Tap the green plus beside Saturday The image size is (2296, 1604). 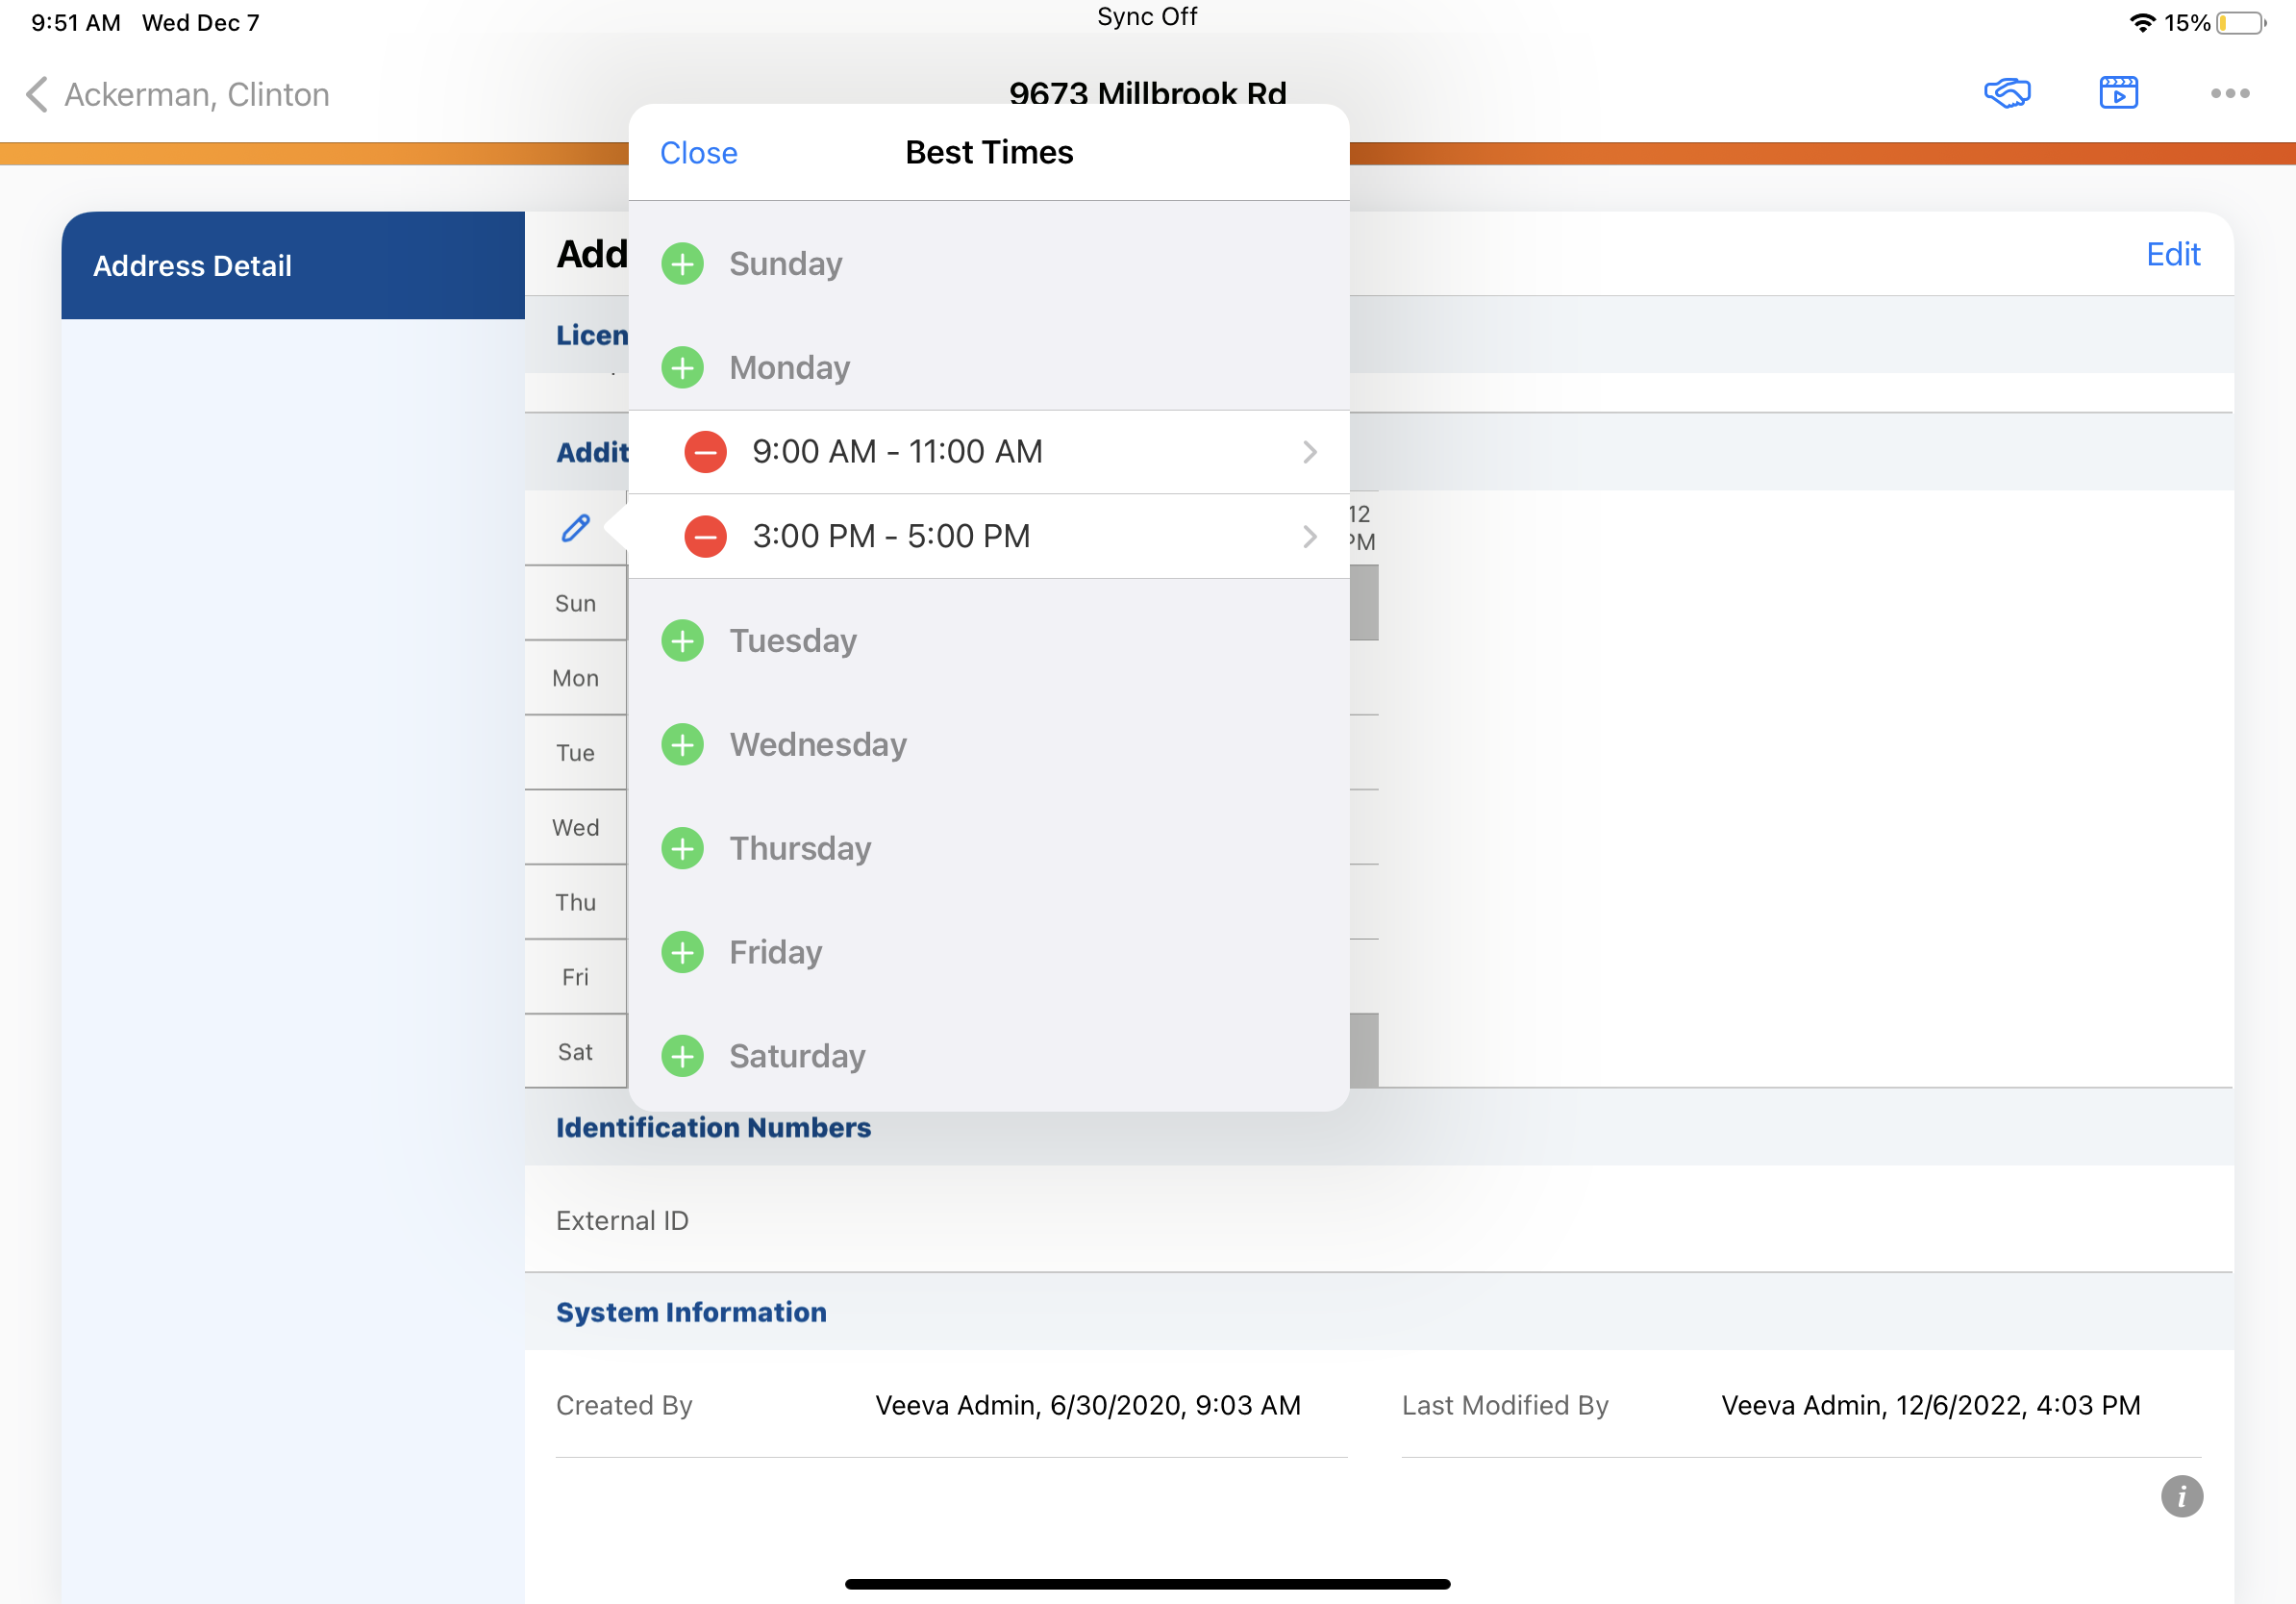[x=682, y=1056]
